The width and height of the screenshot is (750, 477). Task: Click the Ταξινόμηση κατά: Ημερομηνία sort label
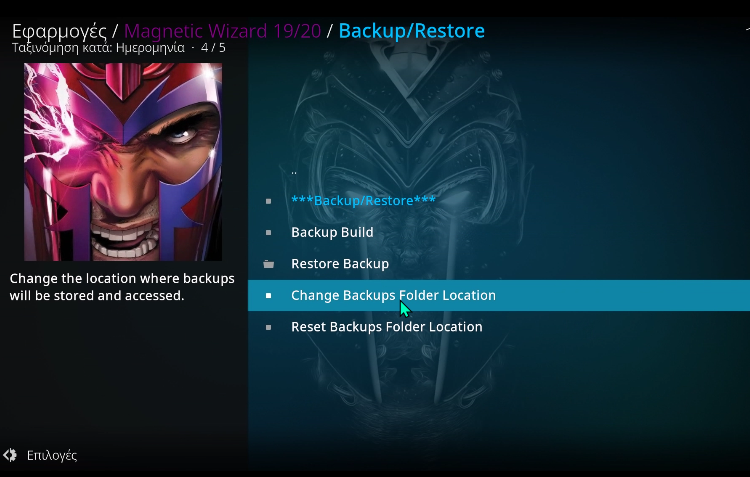98,48
